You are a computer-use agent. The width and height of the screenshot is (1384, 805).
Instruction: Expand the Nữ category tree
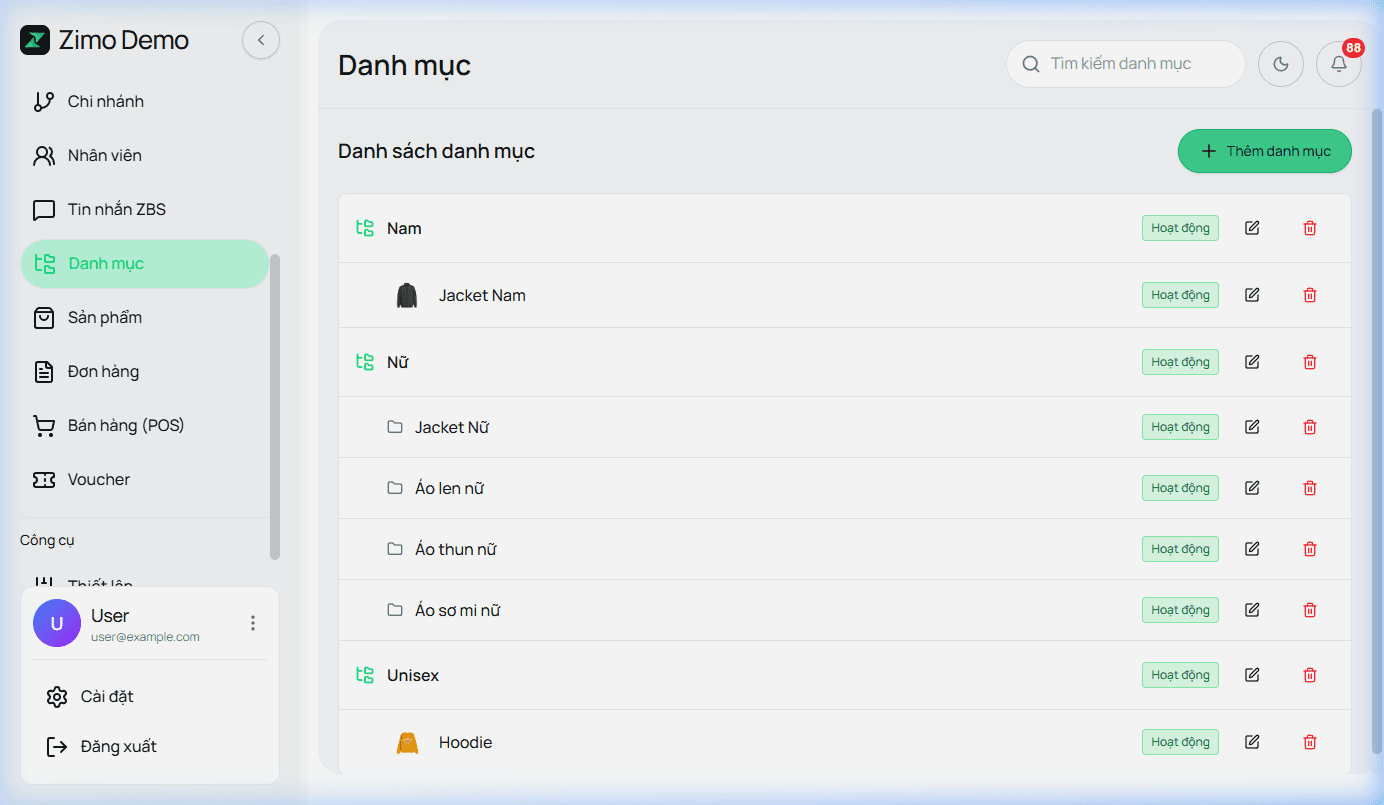click(x=365, y=362)
